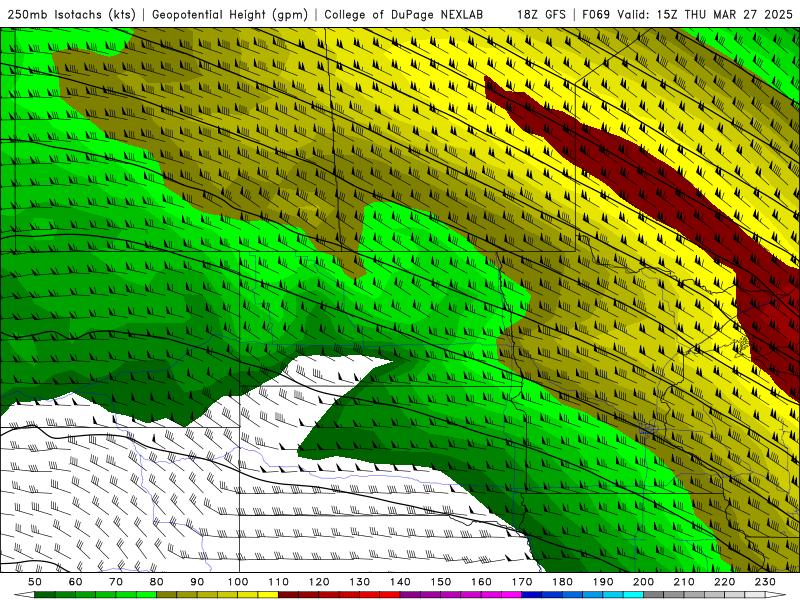Click the 200 kts legend label
The image size is (800, 600).
643,582
